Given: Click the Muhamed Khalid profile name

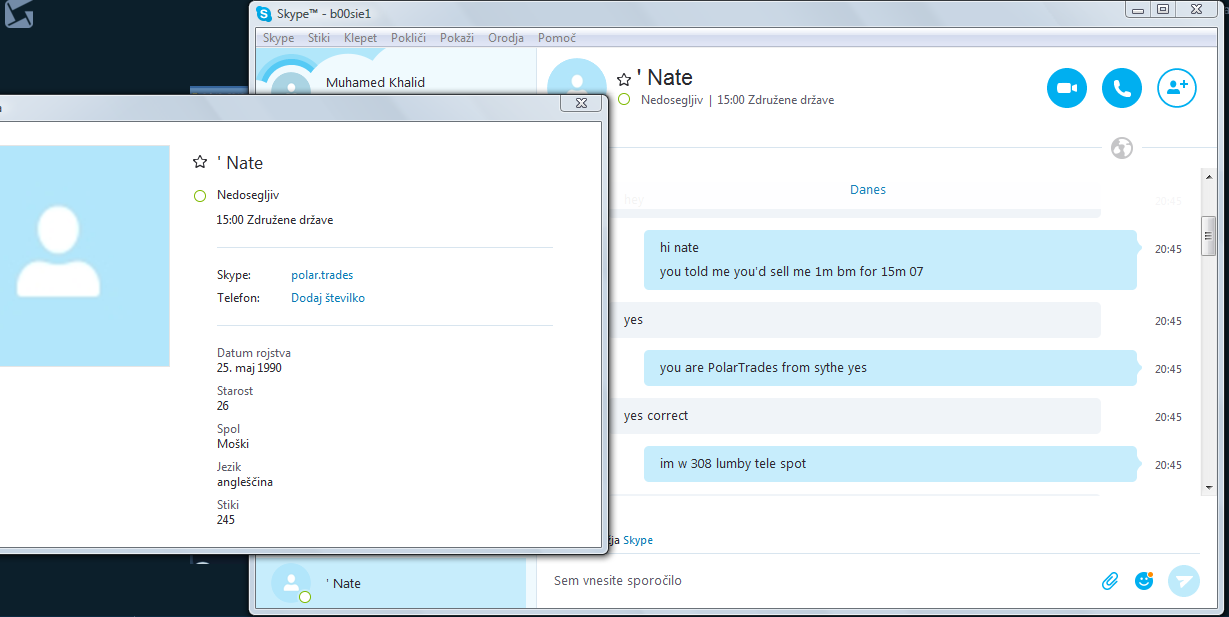Looking at the screenshot, I should pos(376,82).
